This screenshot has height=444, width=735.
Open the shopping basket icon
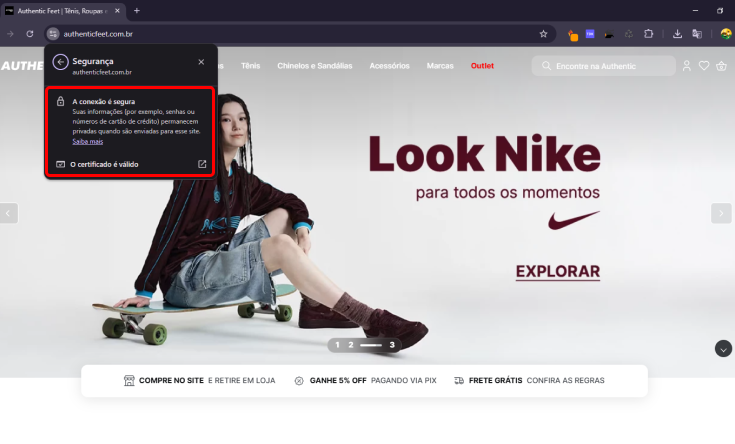pos(721,66)
